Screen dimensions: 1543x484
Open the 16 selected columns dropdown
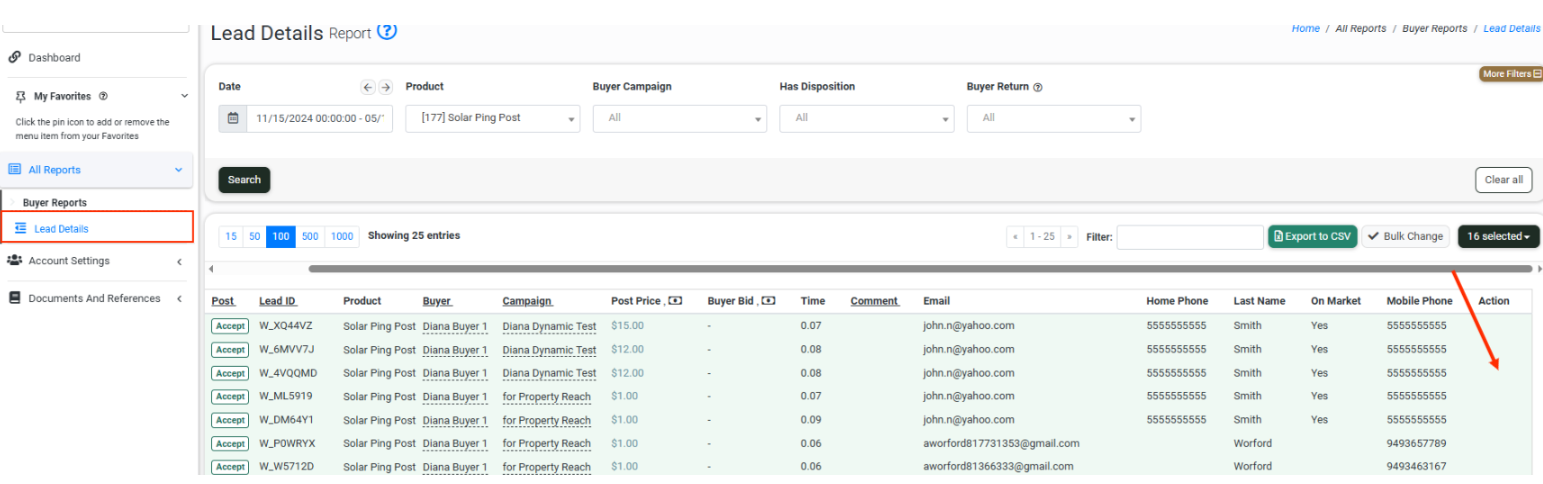1498,237
